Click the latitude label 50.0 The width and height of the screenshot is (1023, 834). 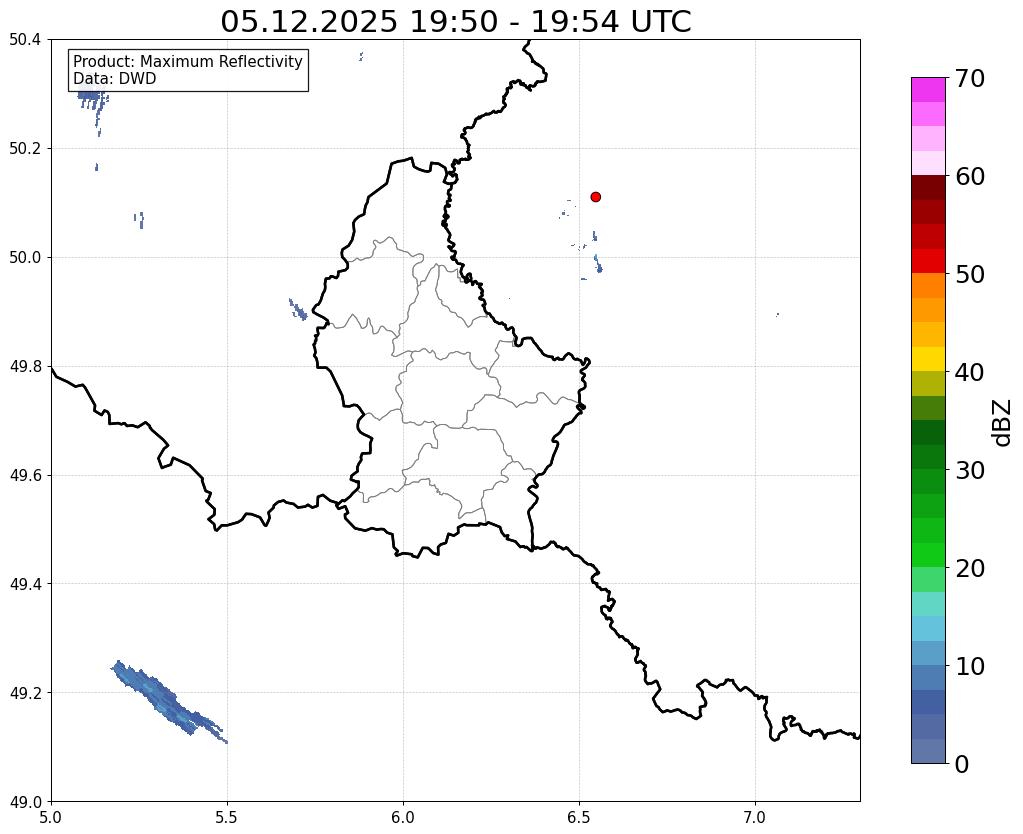coord(25,258)
